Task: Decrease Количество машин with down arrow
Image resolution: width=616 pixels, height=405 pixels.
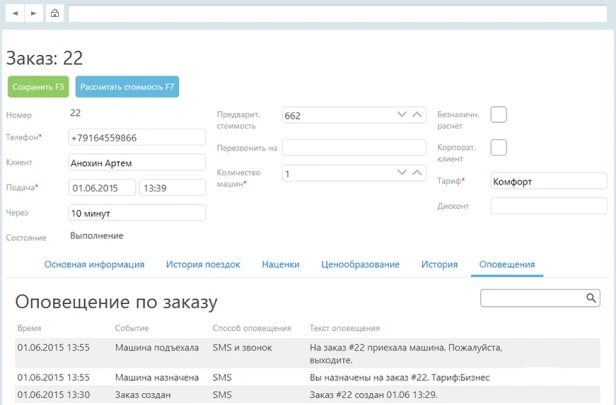Action: tap(402, 173)
